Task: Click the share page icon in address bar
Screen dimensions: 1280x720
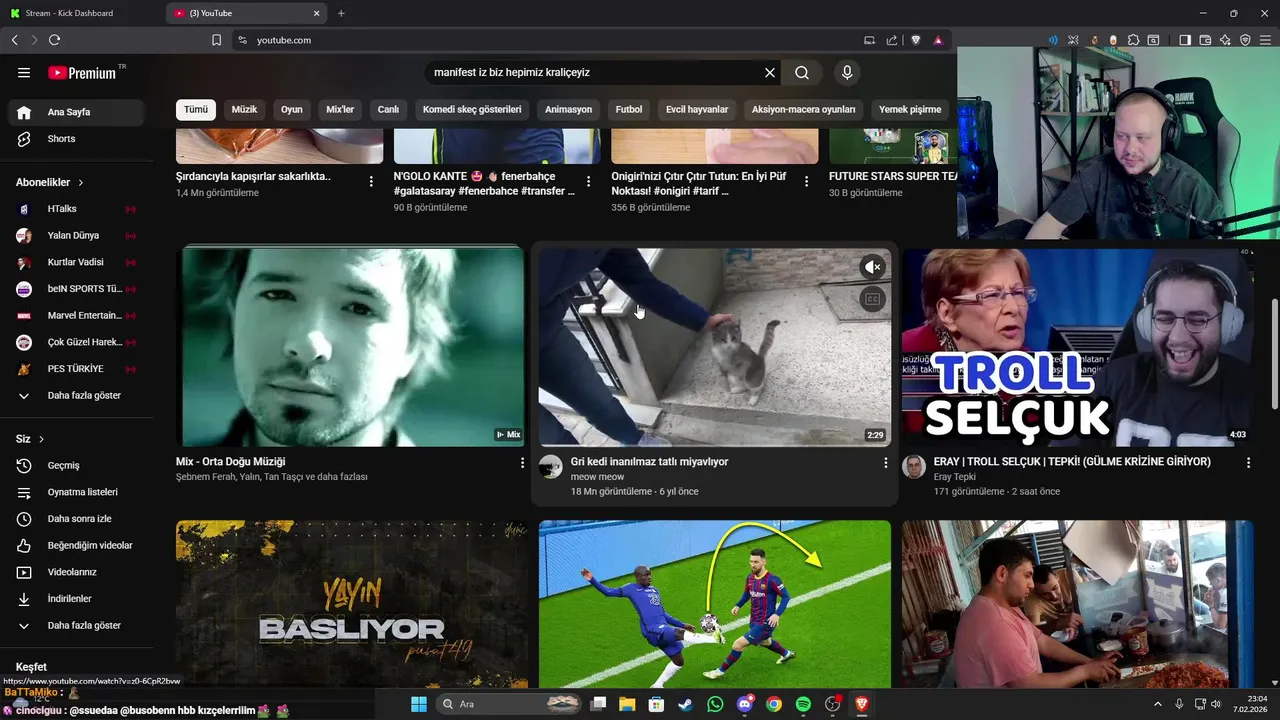Action: [x=892, y=40]
